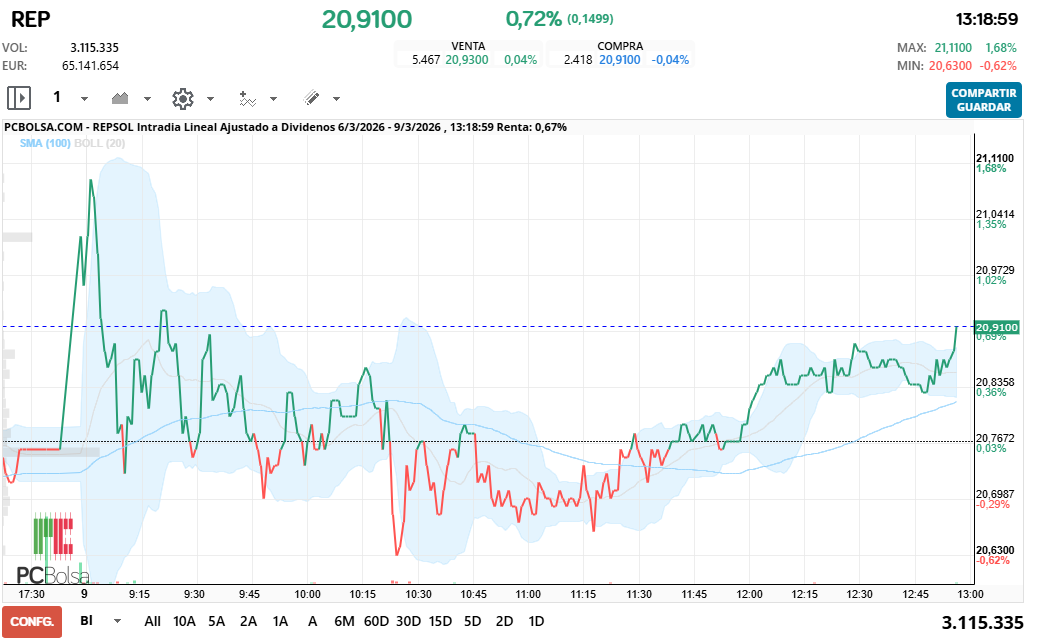Select the 6M timeframe tab
1037x643 pixels.
click(344, 621)
